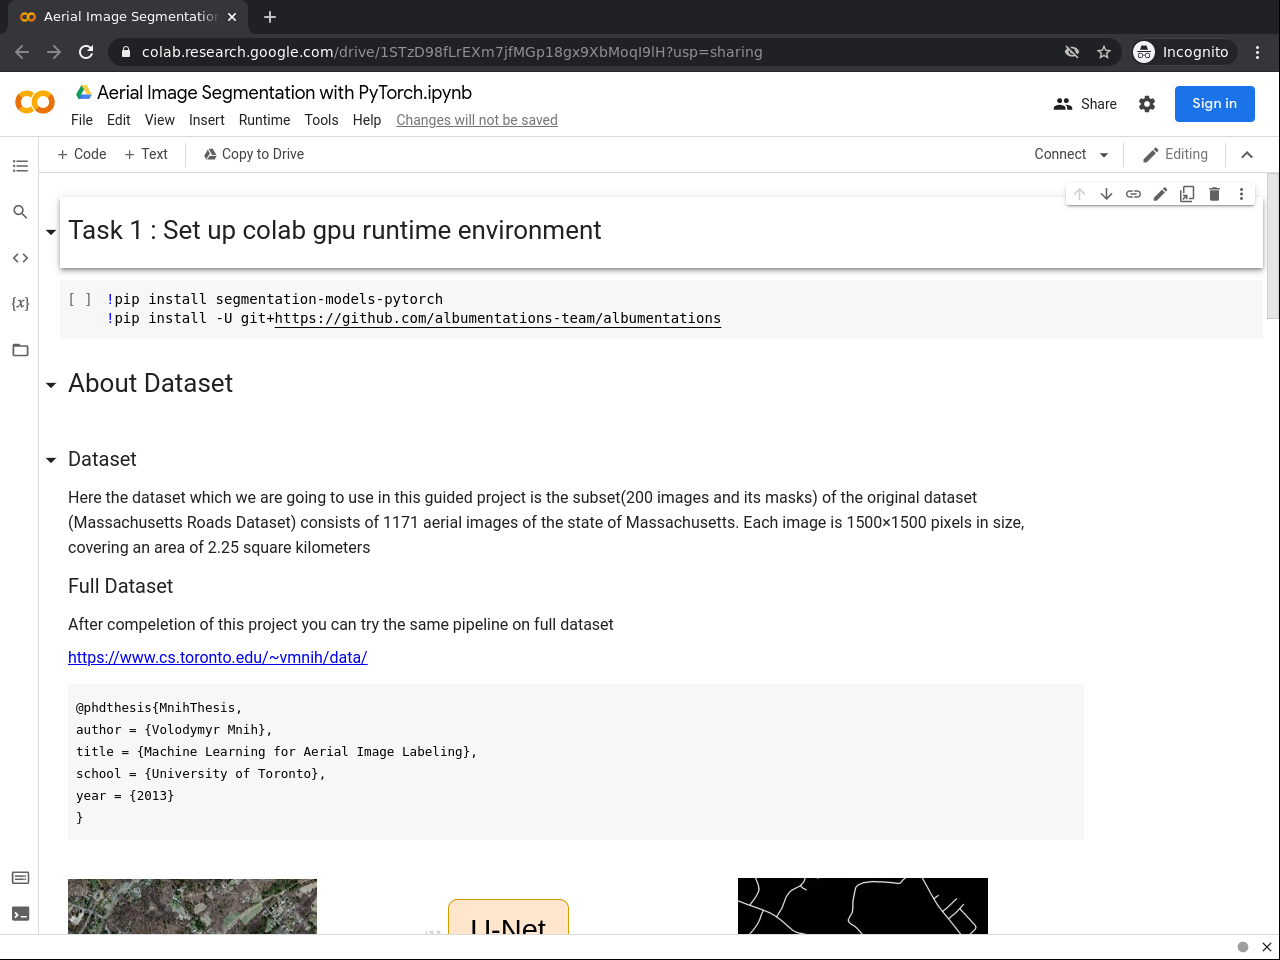
Task: Open the table of contents sidebar
Action: (20, 166)
